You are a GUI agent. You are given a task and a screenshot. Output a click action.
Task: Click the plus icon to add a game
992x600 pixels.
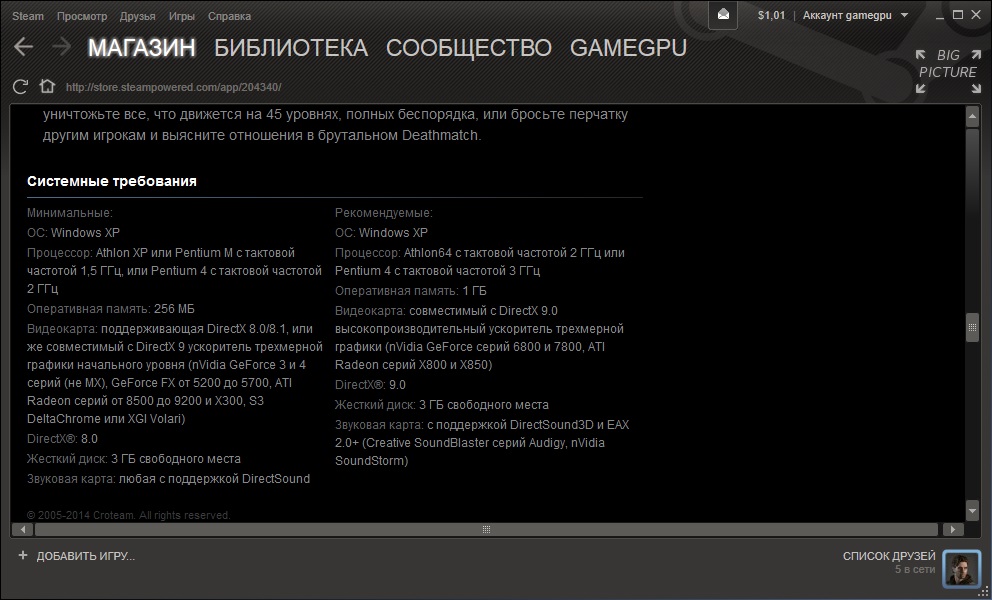[23, 555]
